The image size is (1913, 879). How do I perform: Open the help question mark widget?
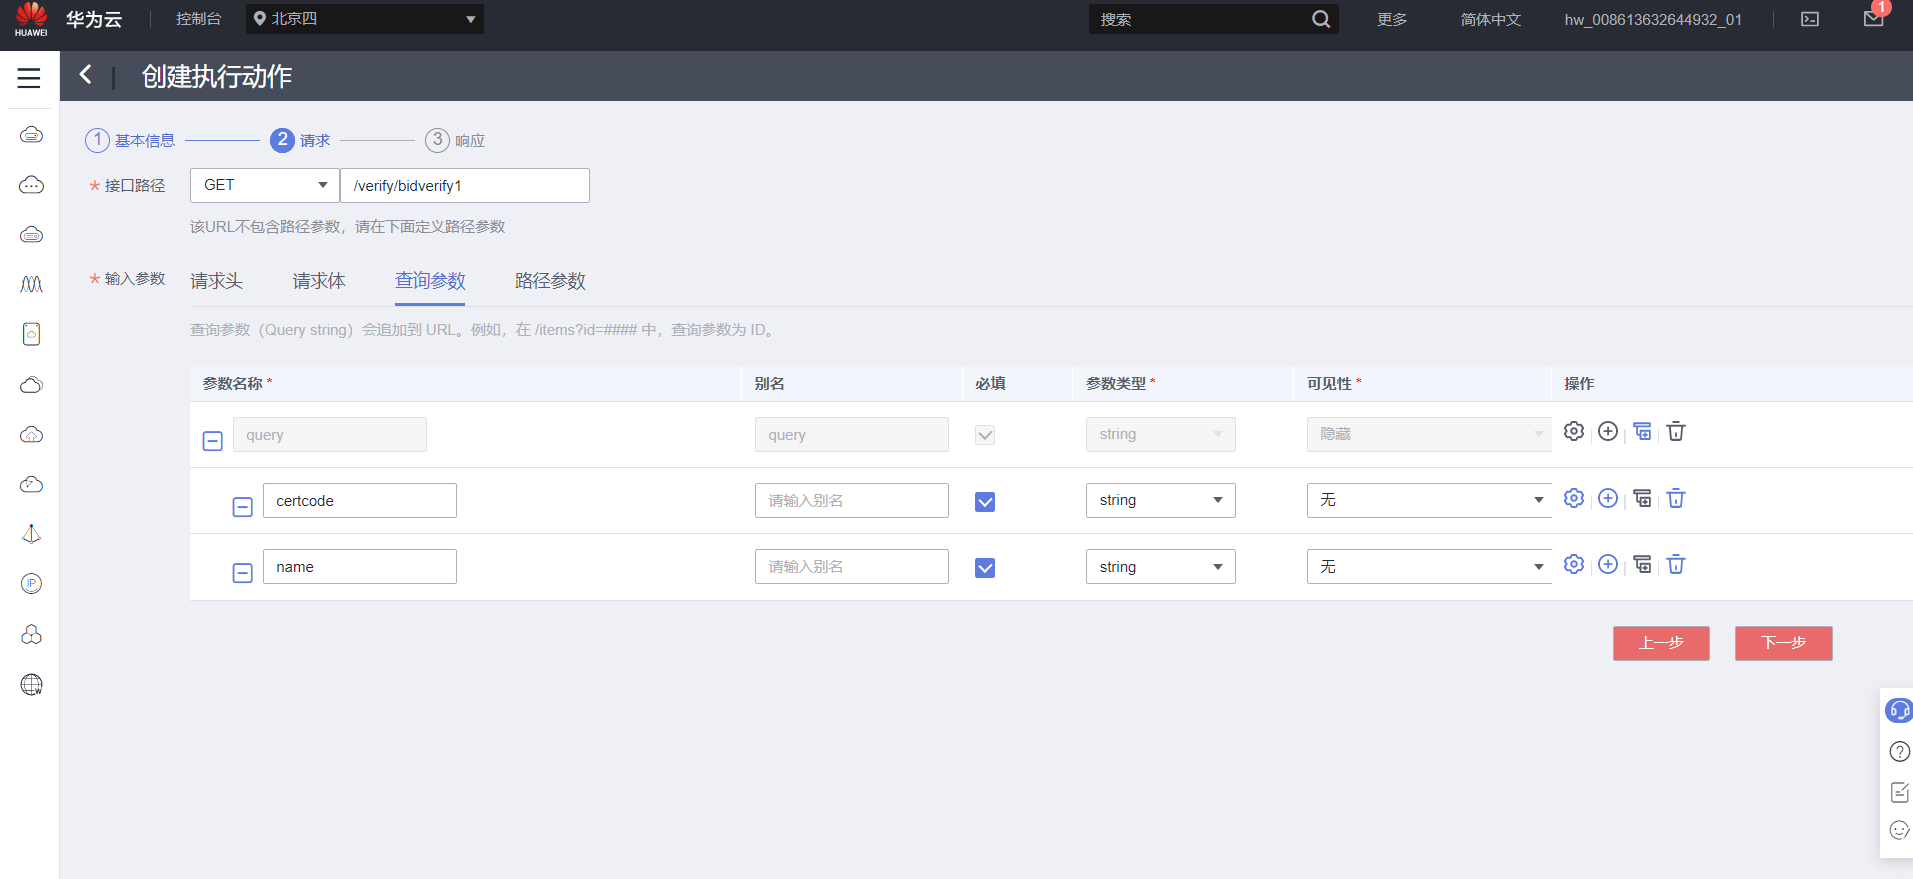click(1900, 752)
